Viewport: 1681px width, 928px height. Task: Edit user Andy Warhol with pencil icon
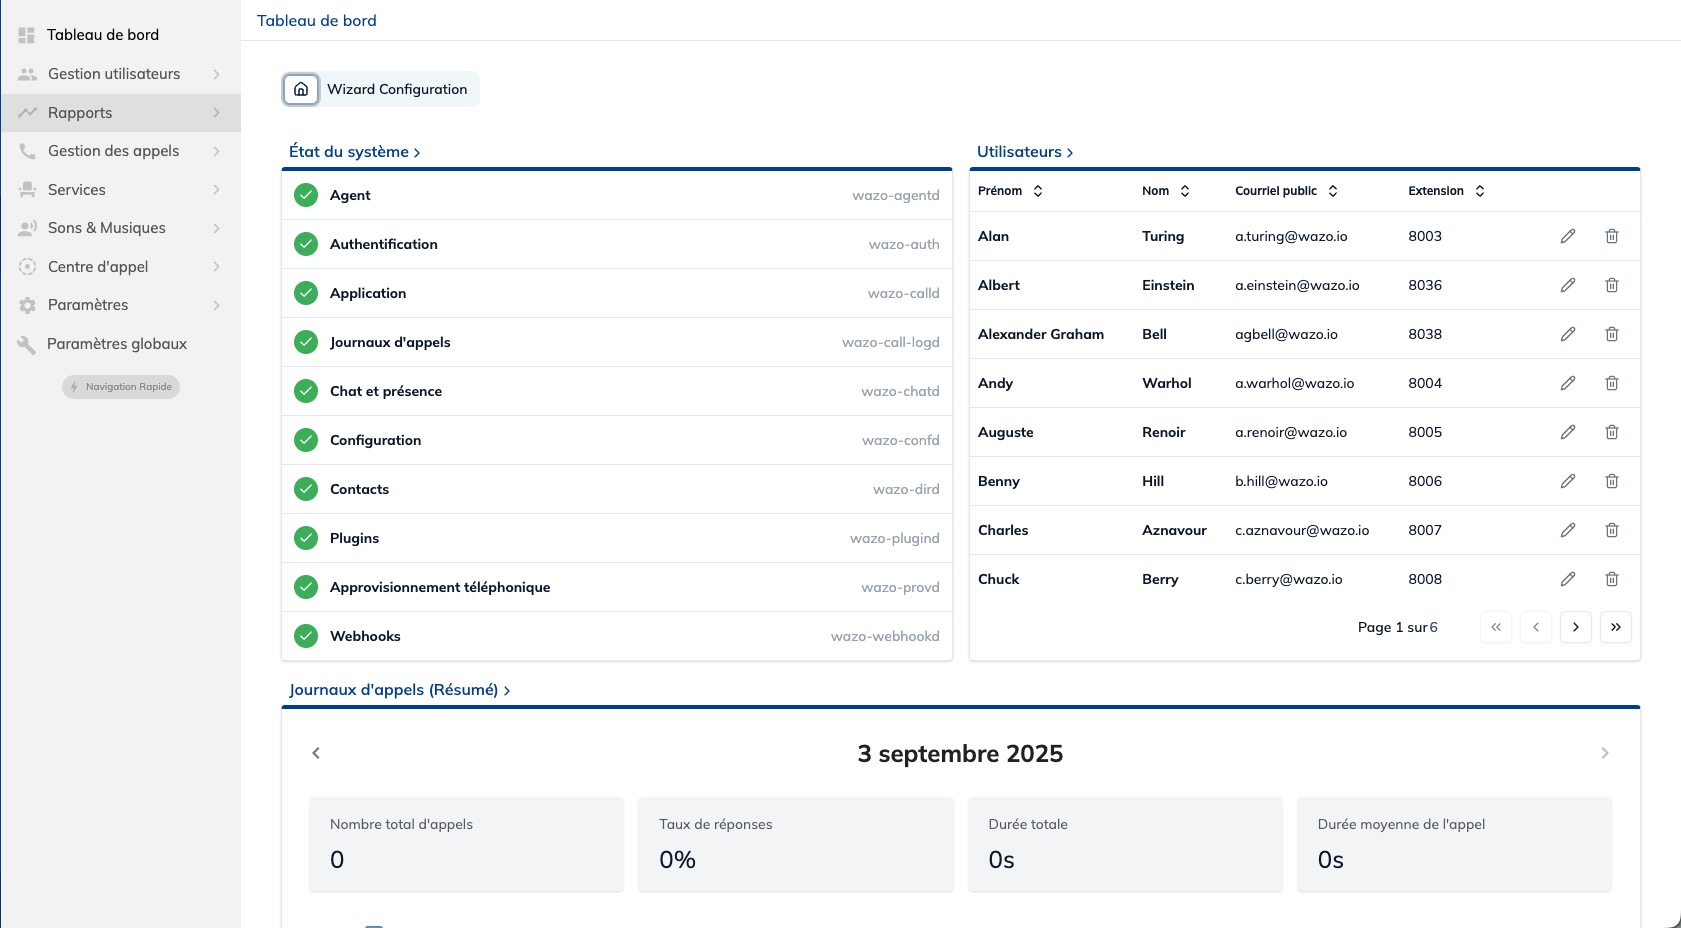click(1568, 383)
